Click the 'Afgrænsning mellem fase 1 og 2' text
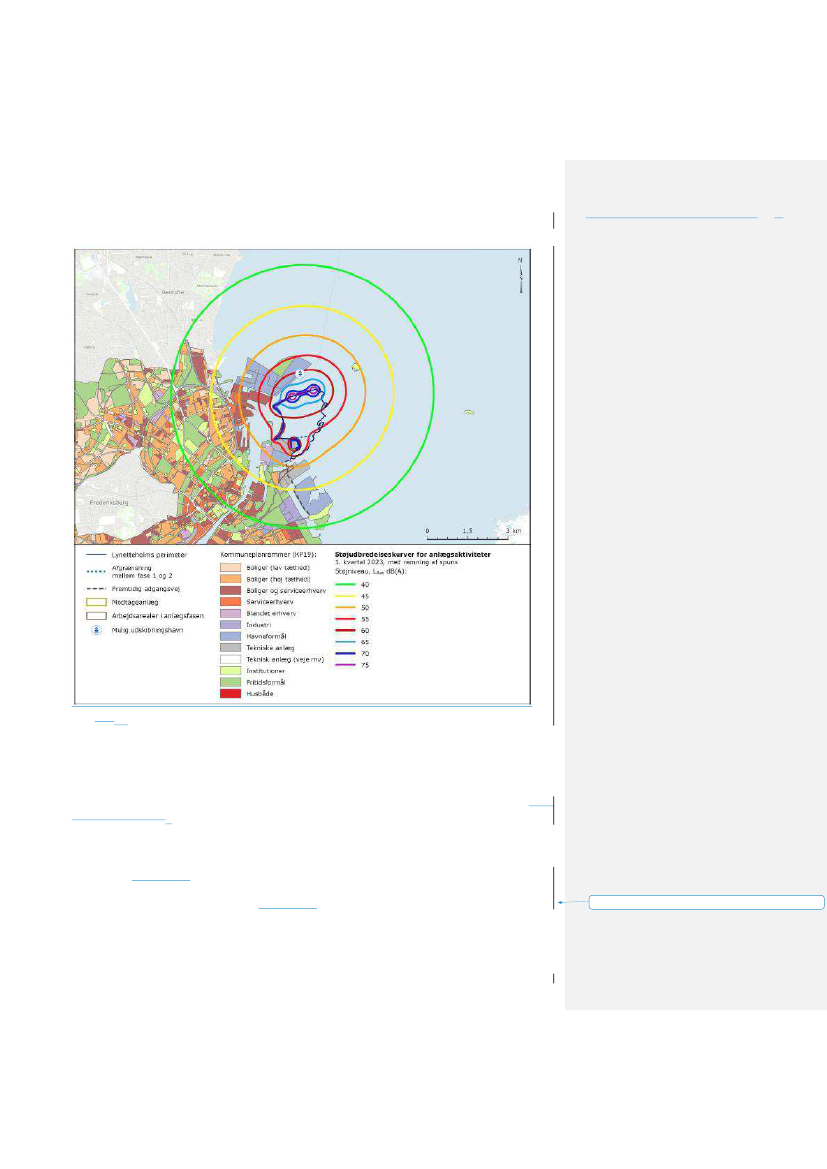The width and height of the screenshot is (827, 1169). pyautogui.click(x=142, y=573)
